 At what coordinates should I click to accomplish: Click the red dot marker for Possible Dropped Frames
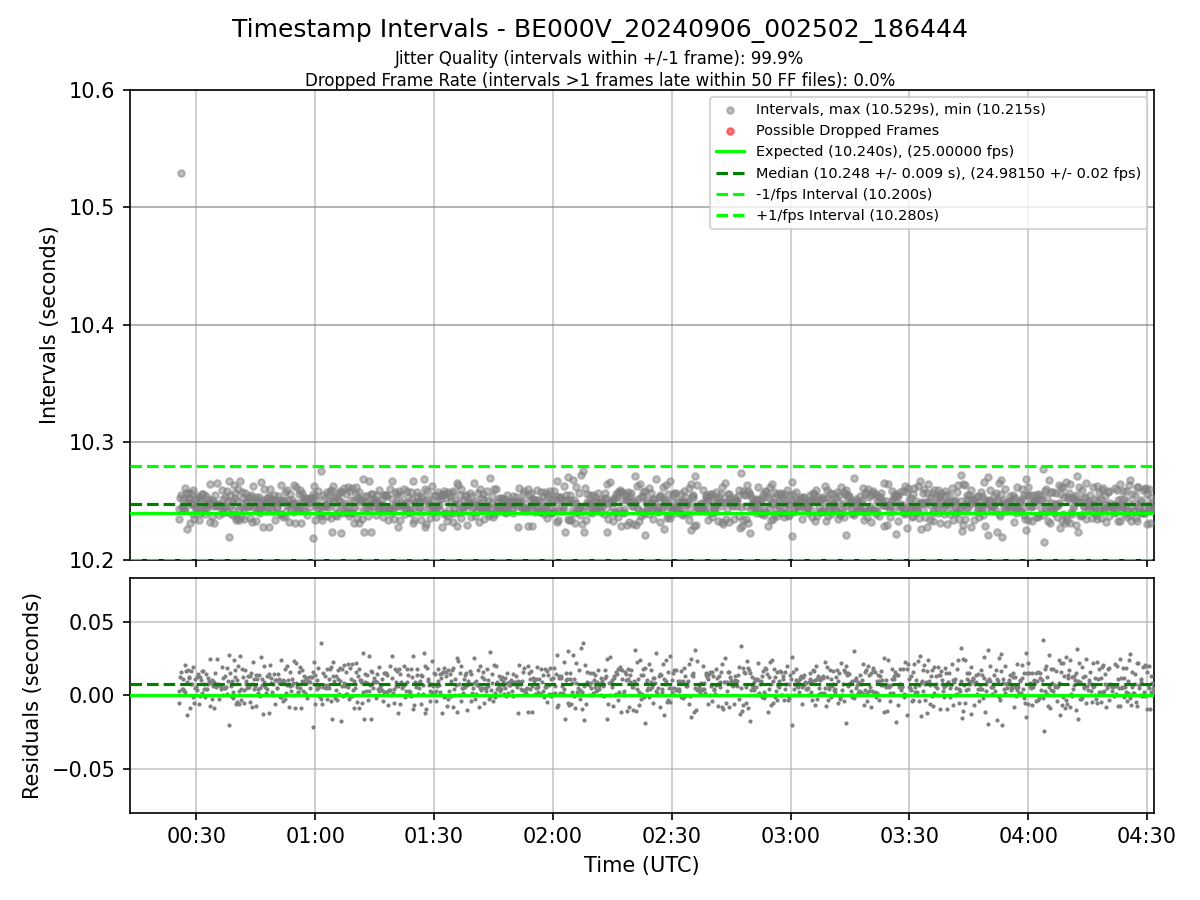point(731,131)
